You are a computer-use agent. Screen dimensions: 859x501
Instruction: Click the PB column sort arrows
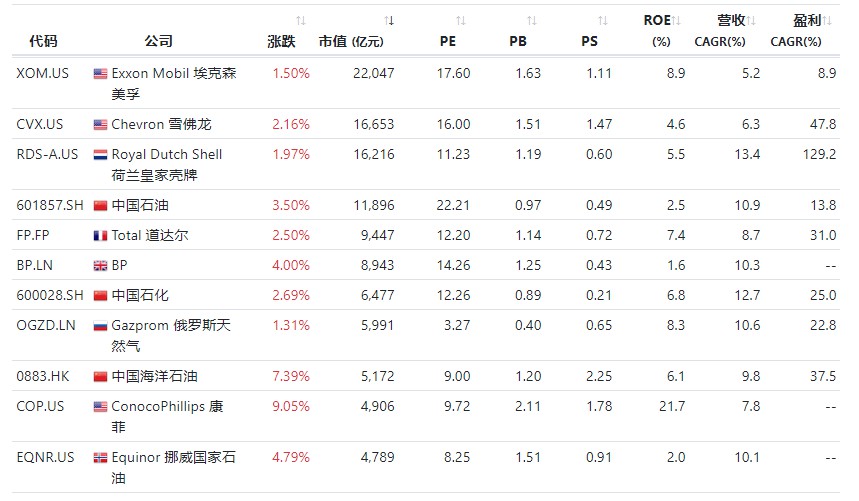pyautogui.click(x=531, y=21)
